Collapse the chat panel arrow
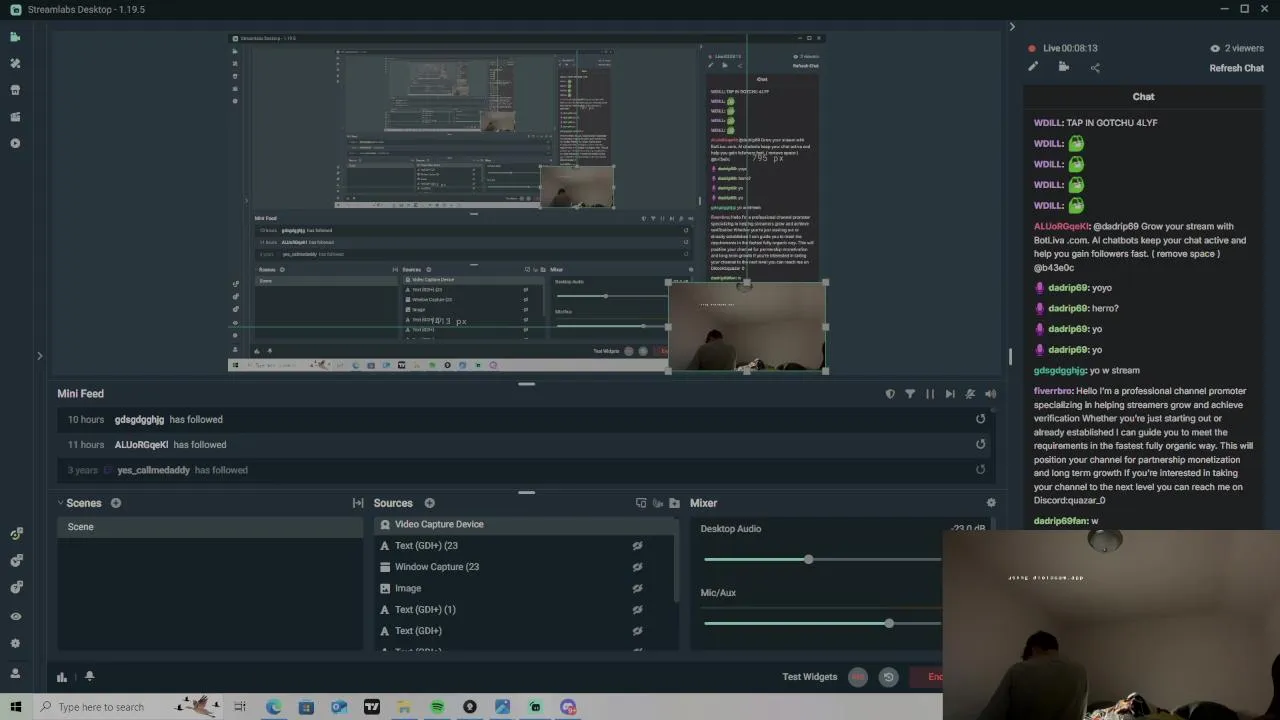This screenshot has height=720, width=1280. tap(1011, 27)
